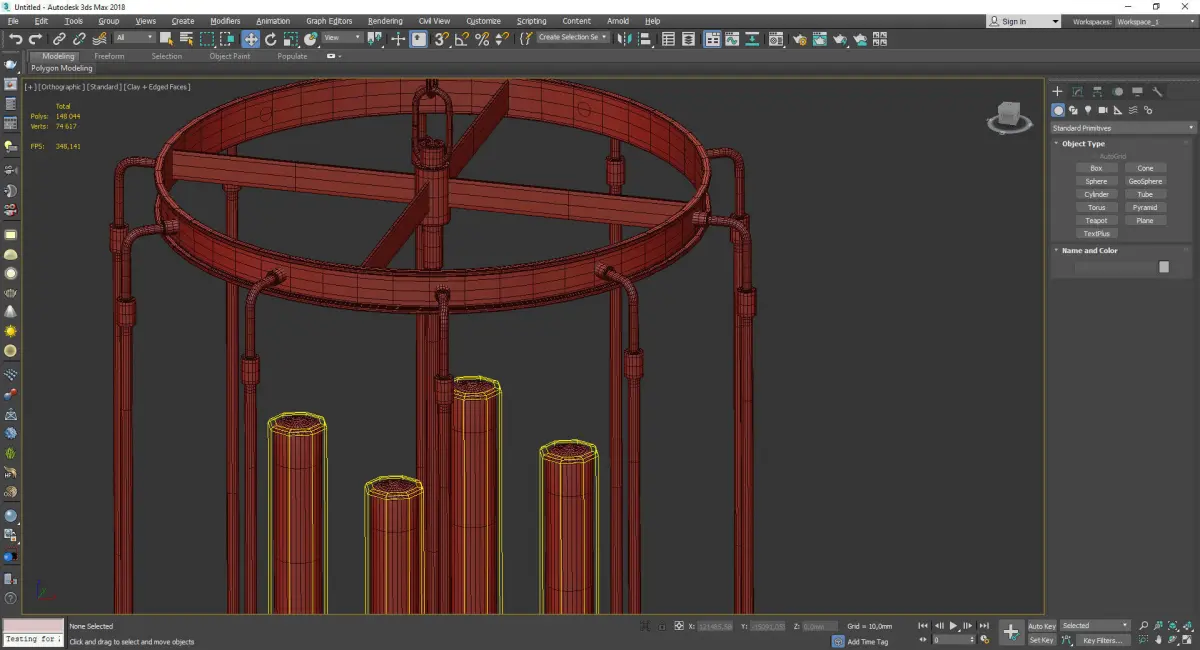The height and width of the screenshot is (650, 1200).
Task: Toggle the Angle Snap icon
Action: pyautogui.click(x=461, y=39)
